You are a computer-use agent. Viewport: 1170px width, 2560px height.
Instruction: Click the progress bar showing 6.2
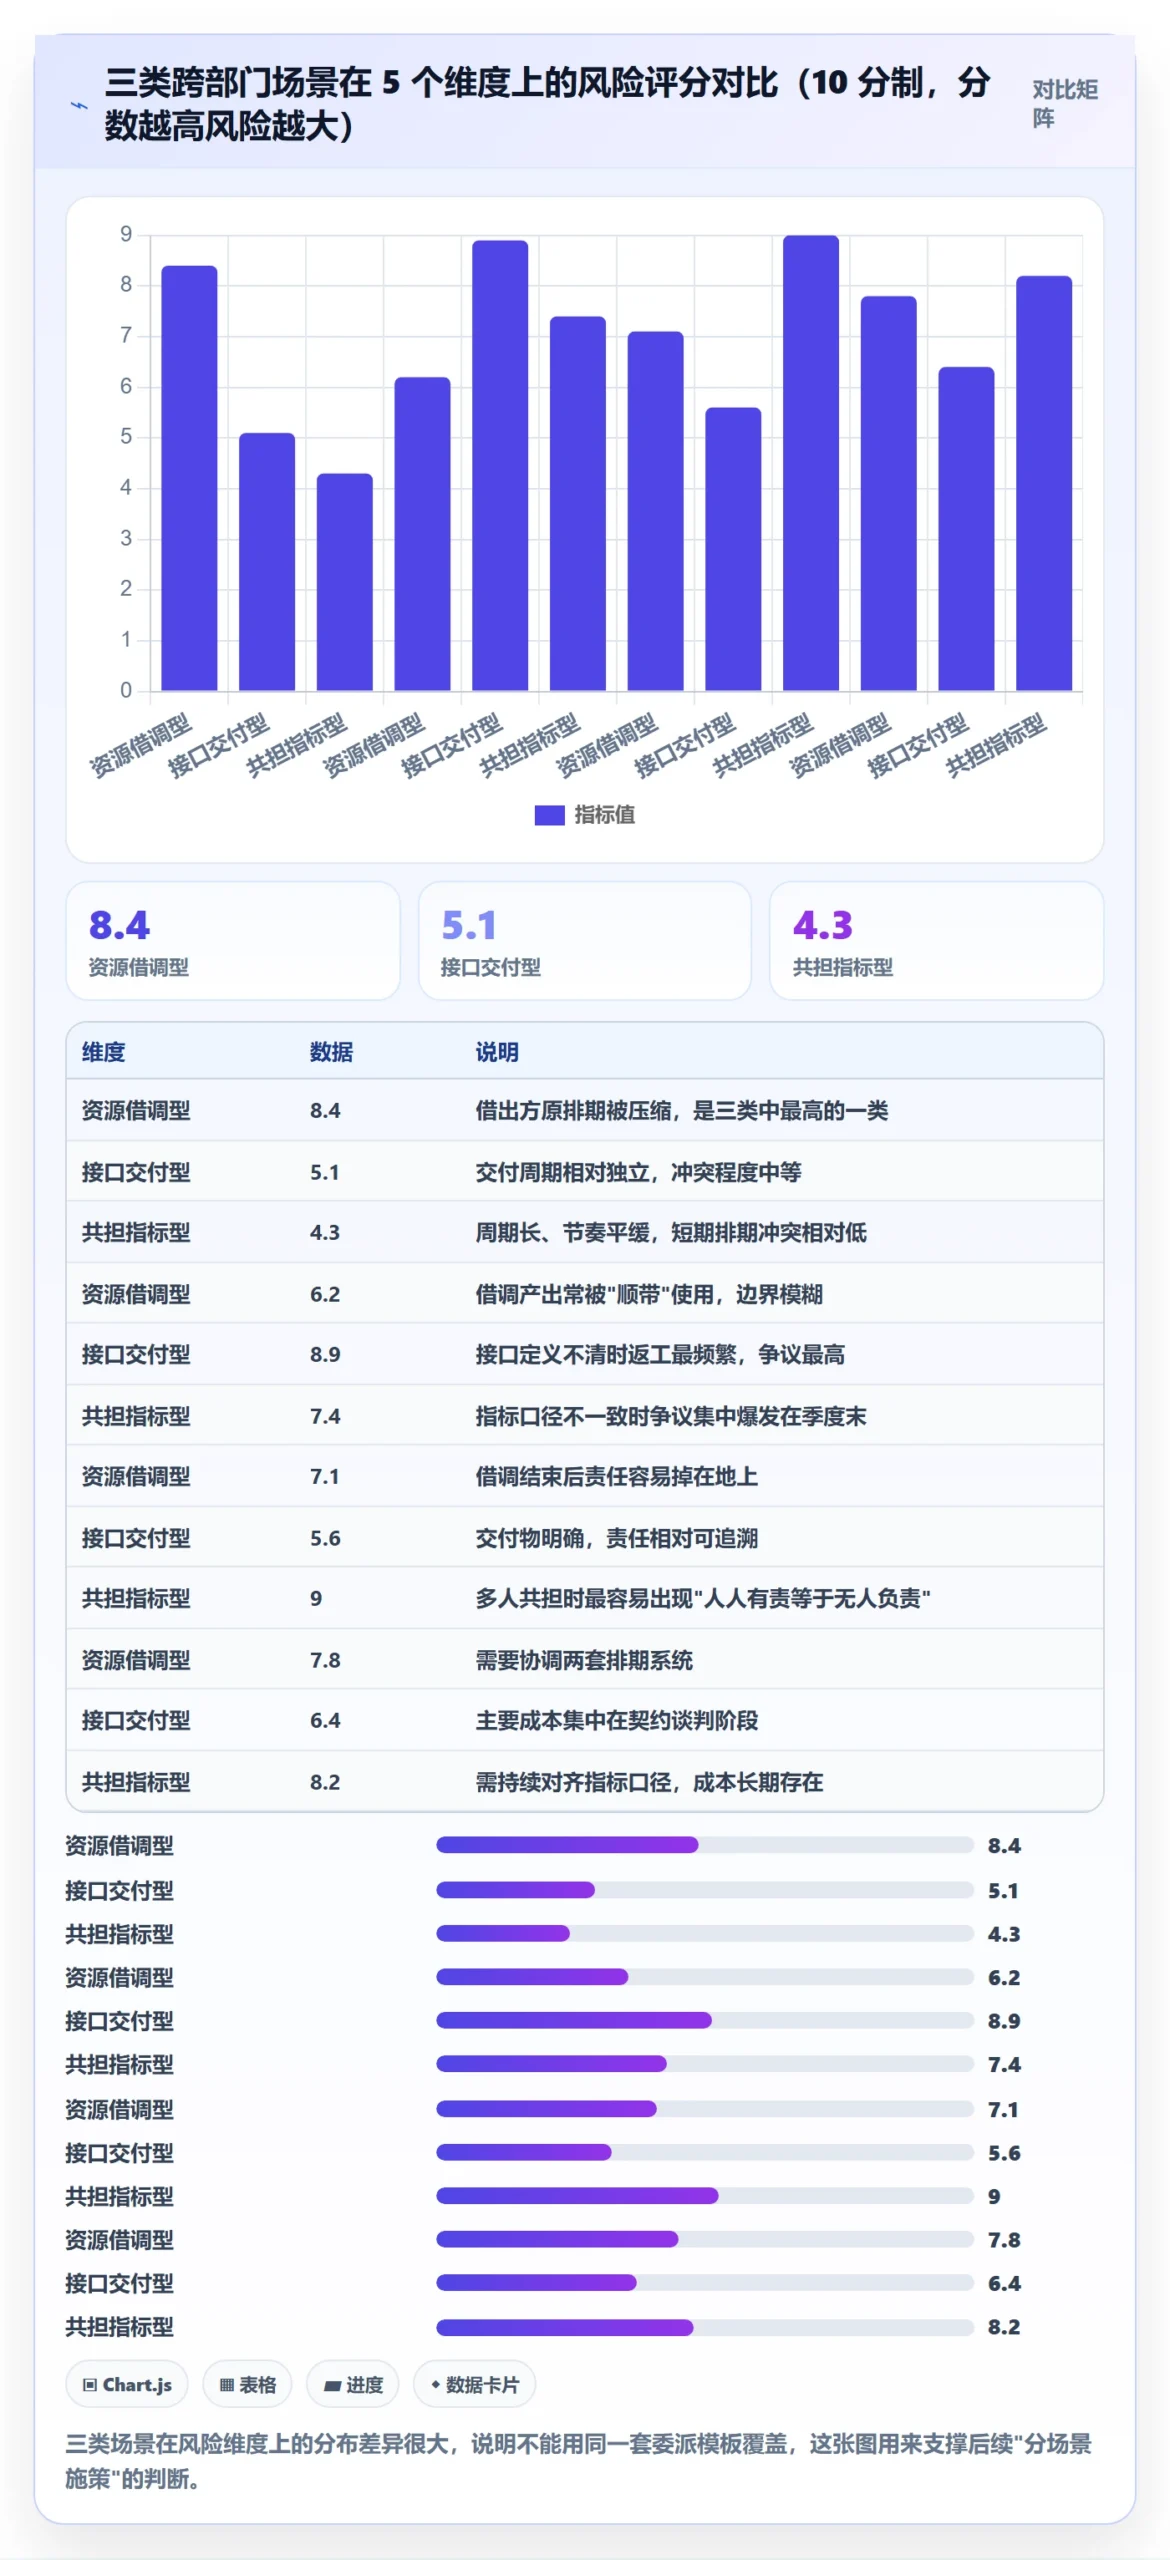[x=705, y=1977]
